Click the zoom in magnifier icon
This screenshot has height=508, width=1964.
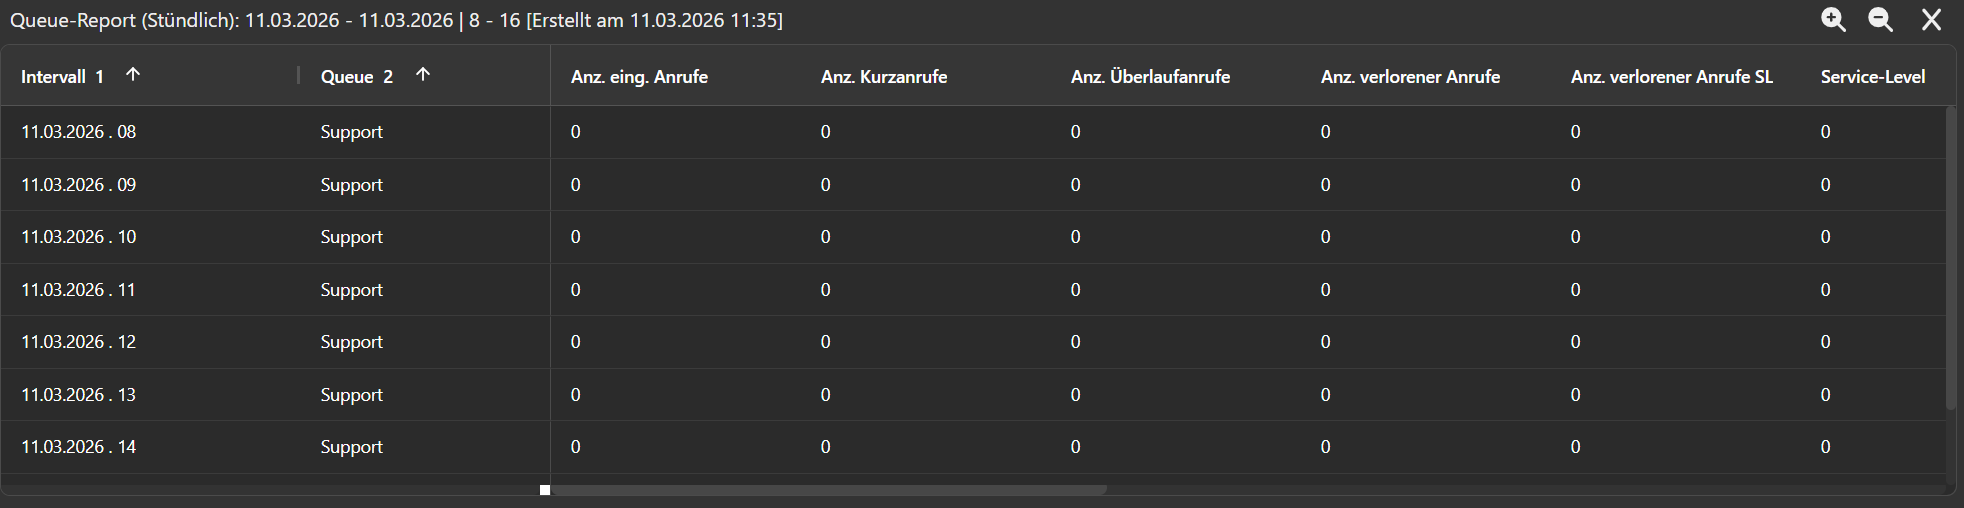click(x=1832, y=20)
